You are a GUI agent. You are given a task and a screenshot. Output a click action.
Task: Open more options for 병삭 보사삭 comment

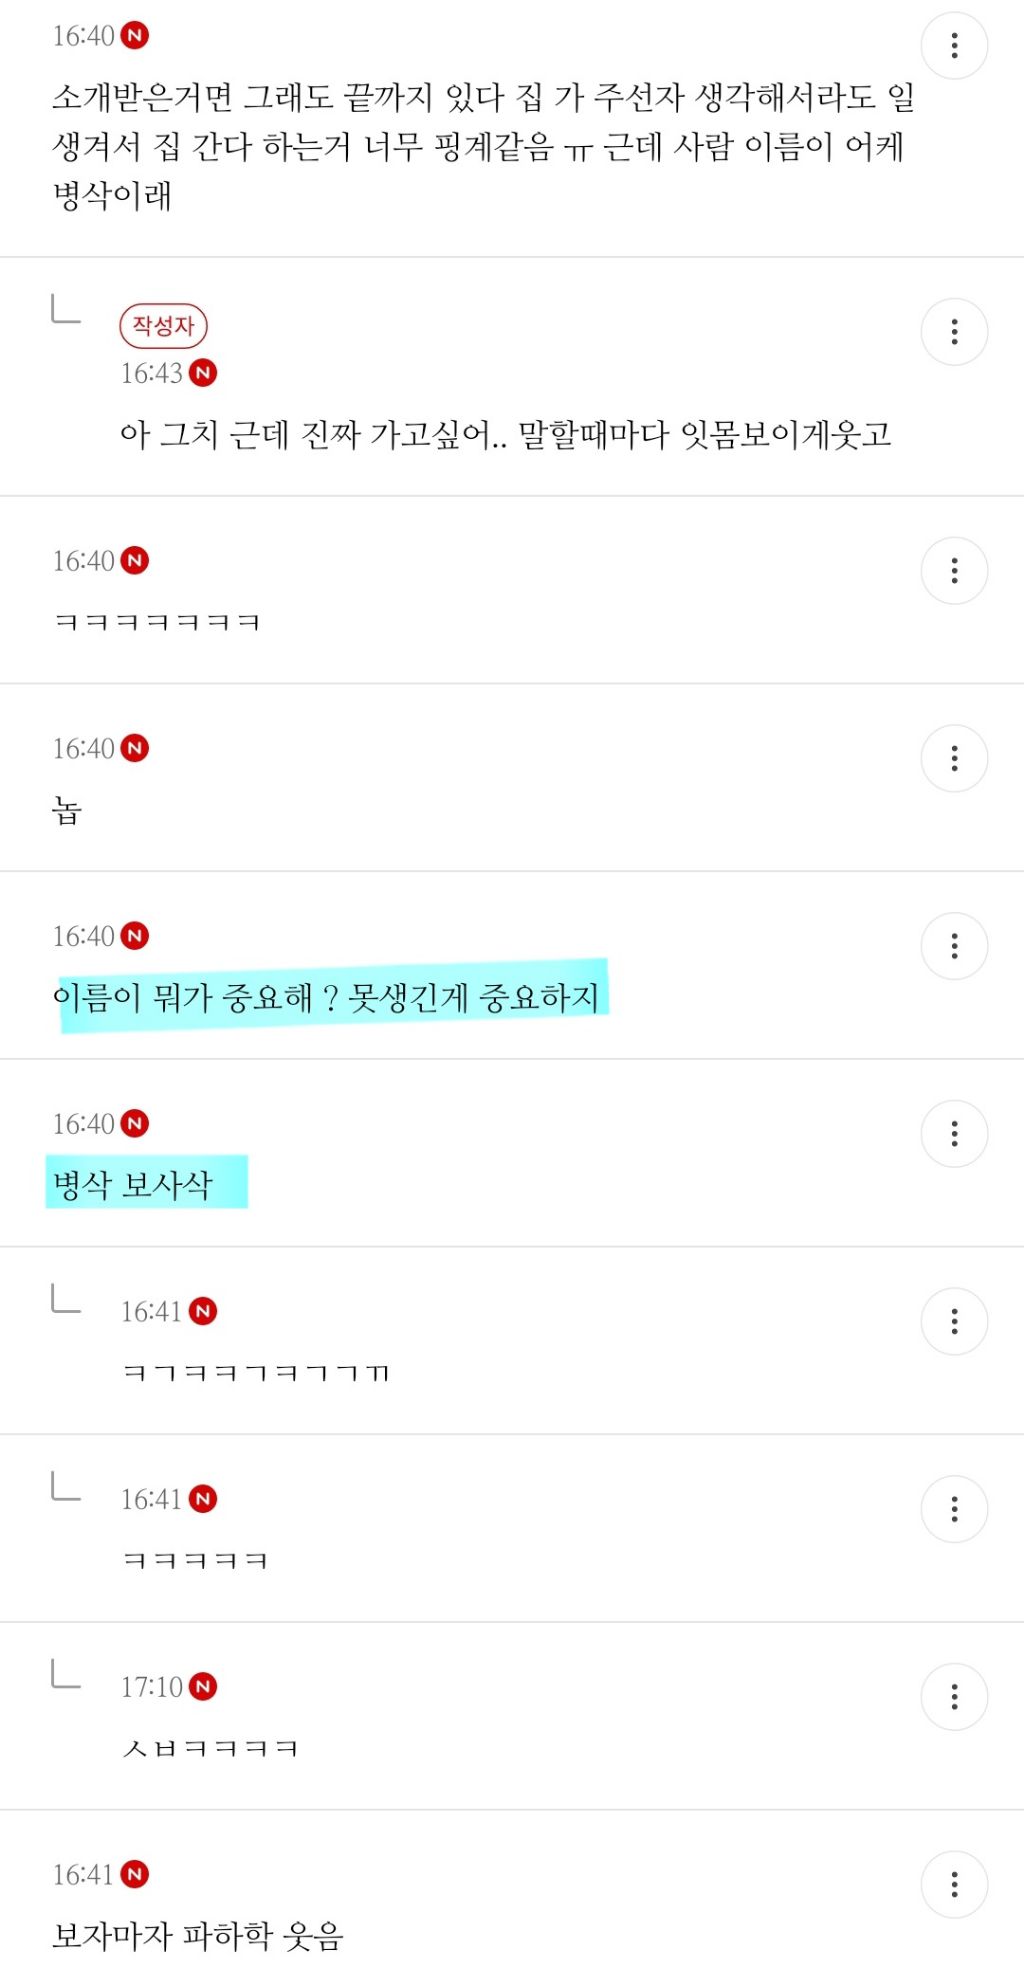tap(954, 1134)
